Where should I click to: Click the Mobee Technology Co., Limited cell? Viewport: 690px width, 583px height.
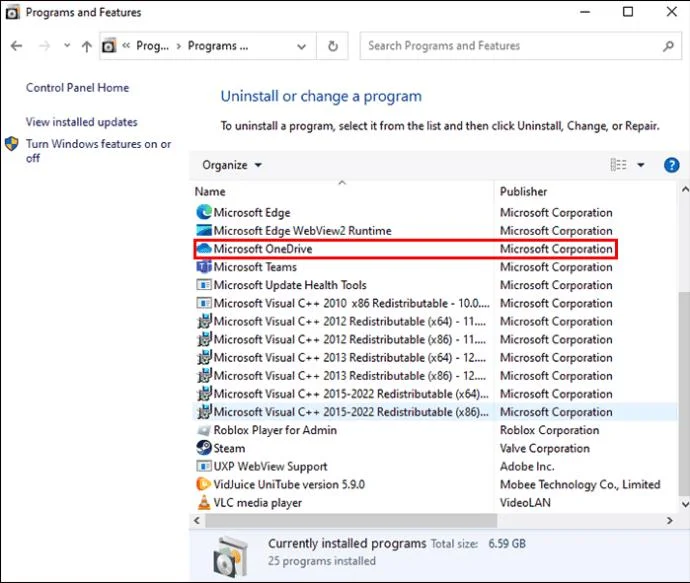[580, 484]
